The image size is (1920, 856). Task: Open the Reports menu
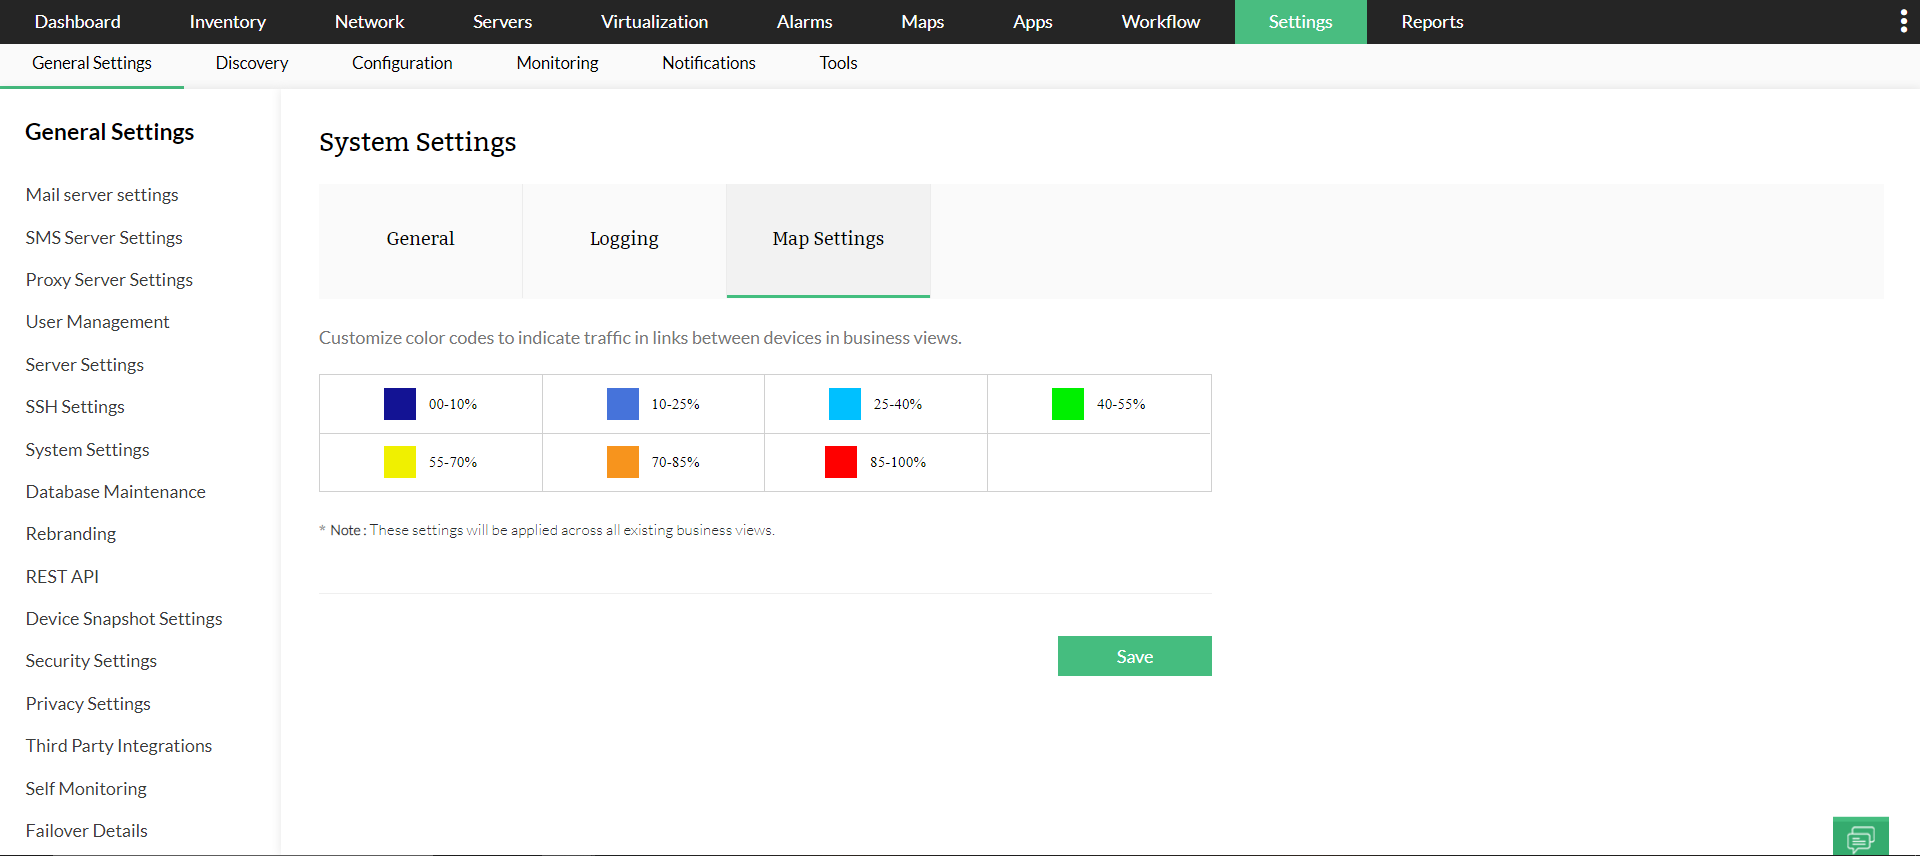coord(1432,22)
